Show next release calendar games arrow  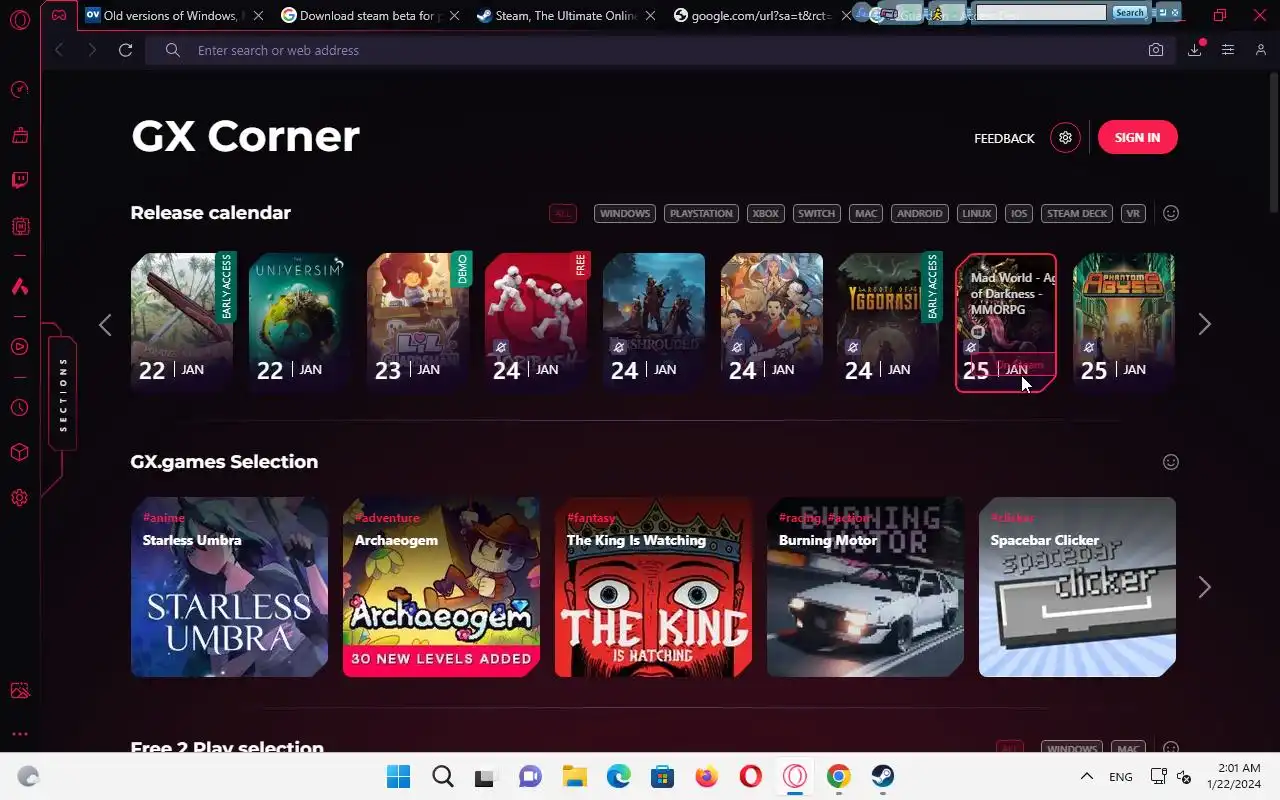[1204, 324]
